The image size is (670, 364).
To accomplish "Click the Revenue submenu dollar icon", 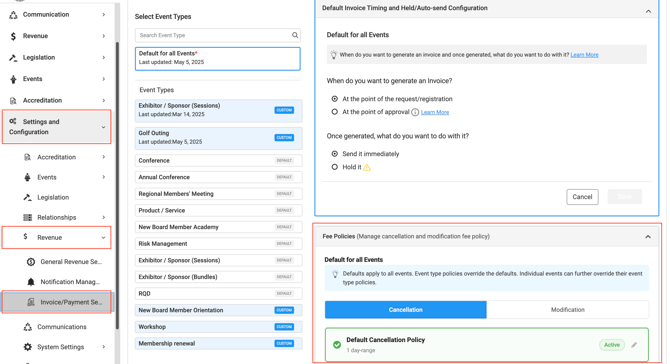I will (26, 236).
